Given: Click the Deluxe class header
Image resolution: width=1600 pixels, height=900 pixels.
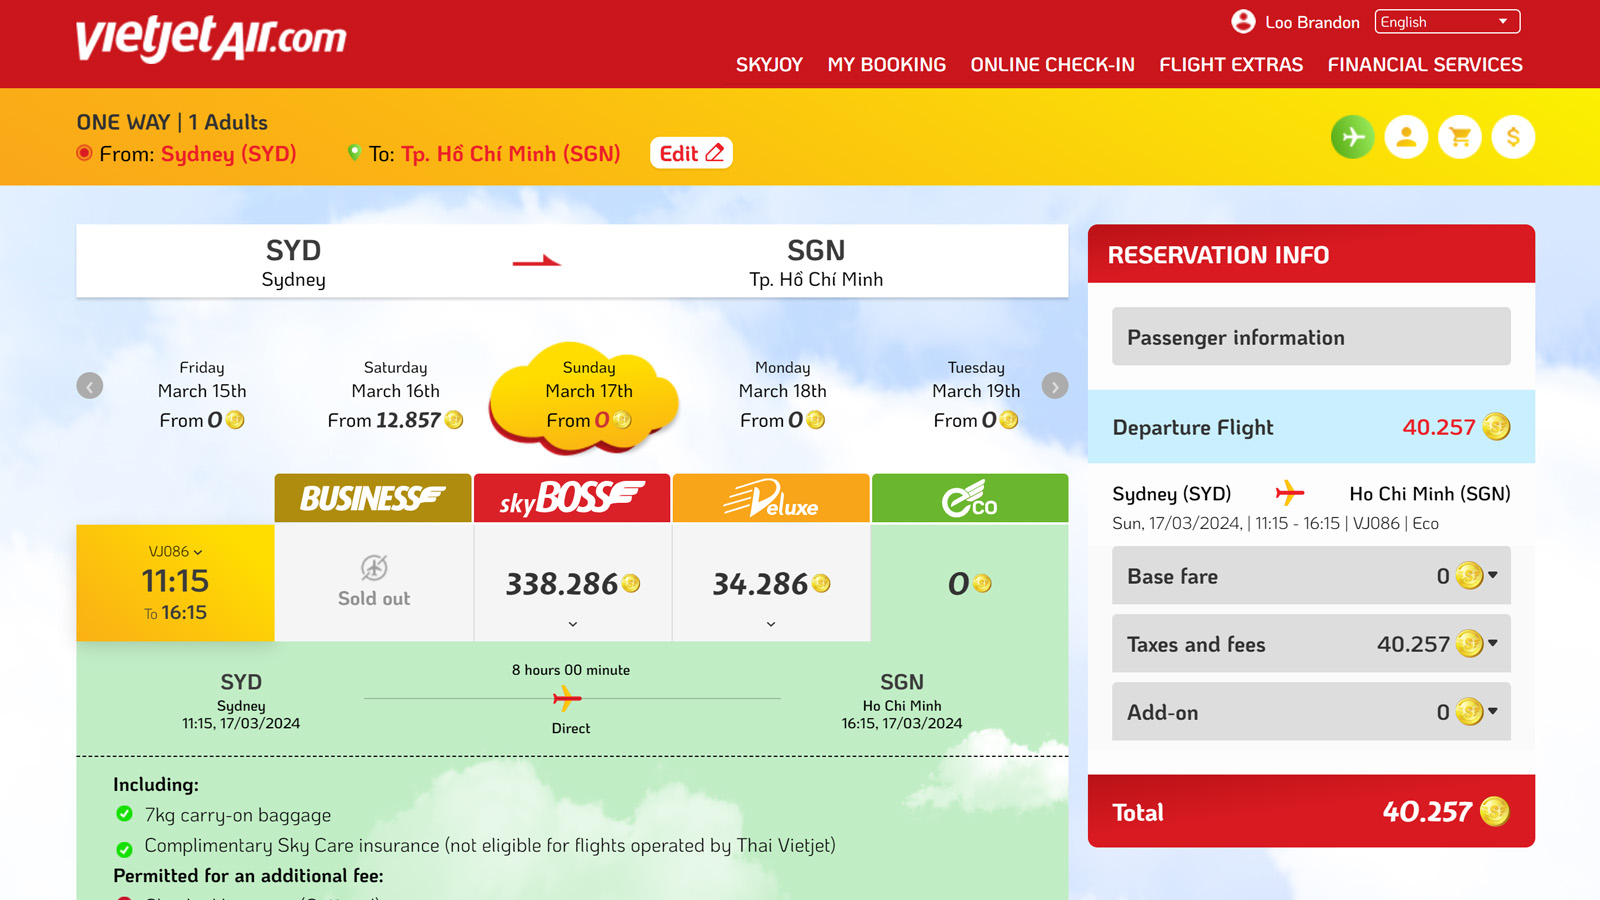Looking at the screenshot, I should pyautogui.click(x=771, y=498).
